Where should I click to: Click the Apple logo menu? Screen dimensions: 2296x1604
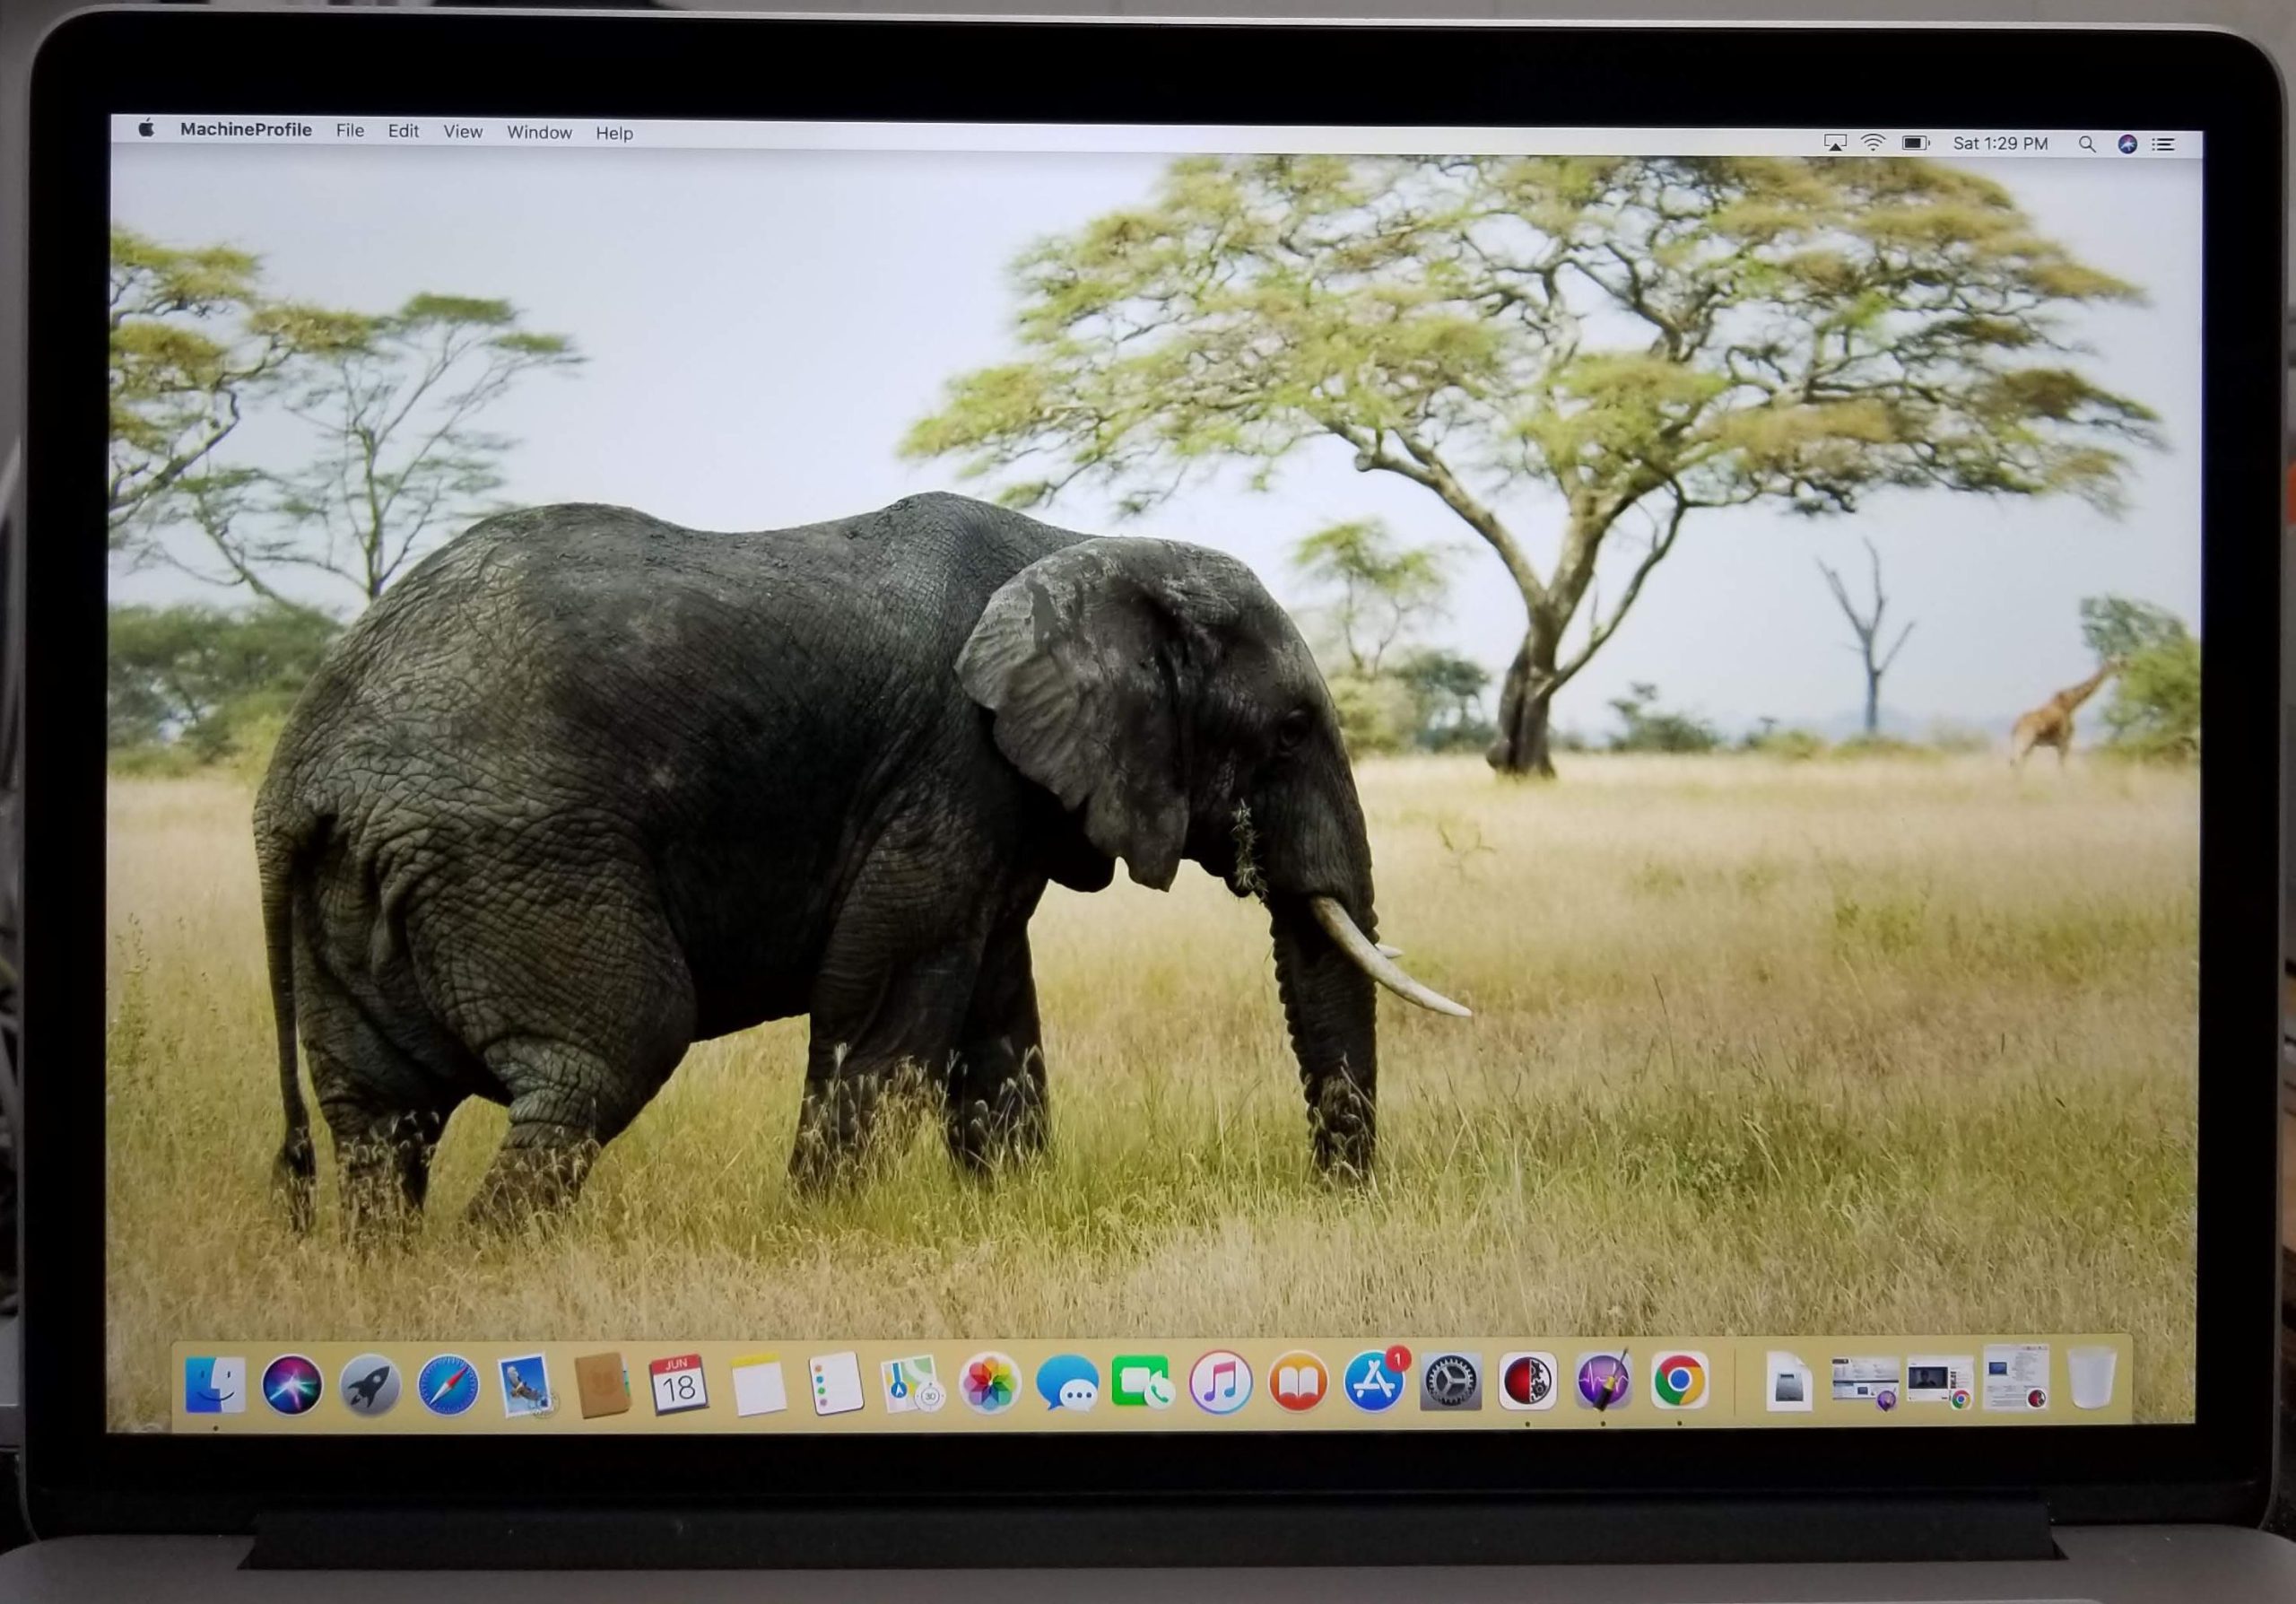coord(147,128)
